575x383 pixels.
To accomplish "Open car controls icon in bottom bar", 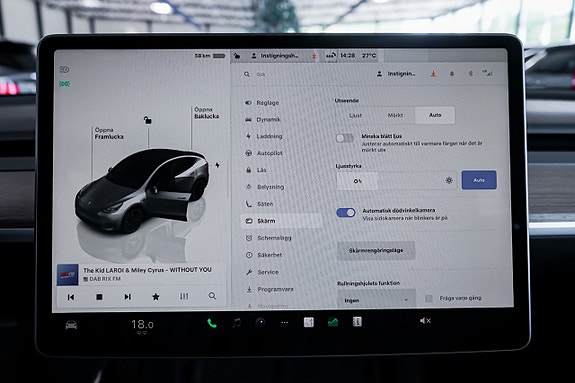I will tap(71, 325).
